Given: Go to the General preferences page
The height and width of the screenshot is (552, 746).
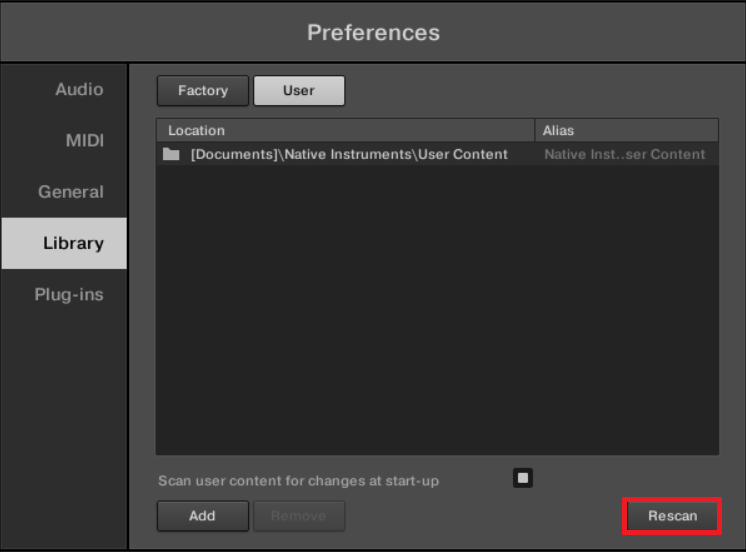Looking at the screenshot, I should point(71,192).
